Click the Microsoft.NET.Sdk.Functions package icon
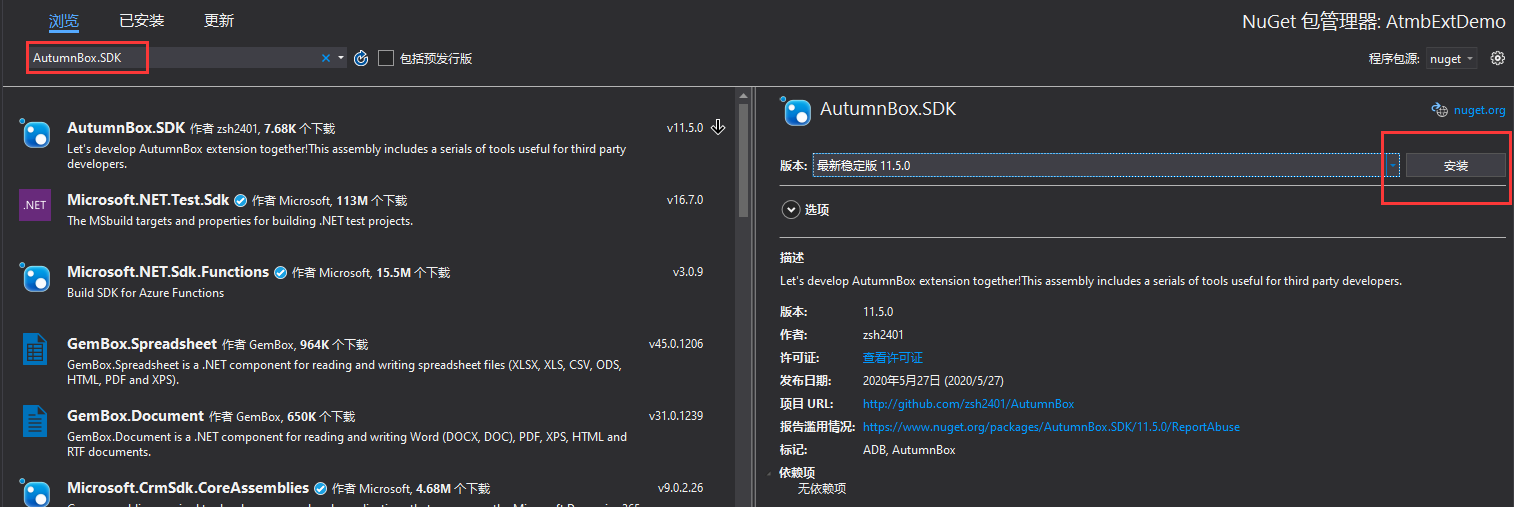The height and width of the screenshot is (507, 1514). 35,277
